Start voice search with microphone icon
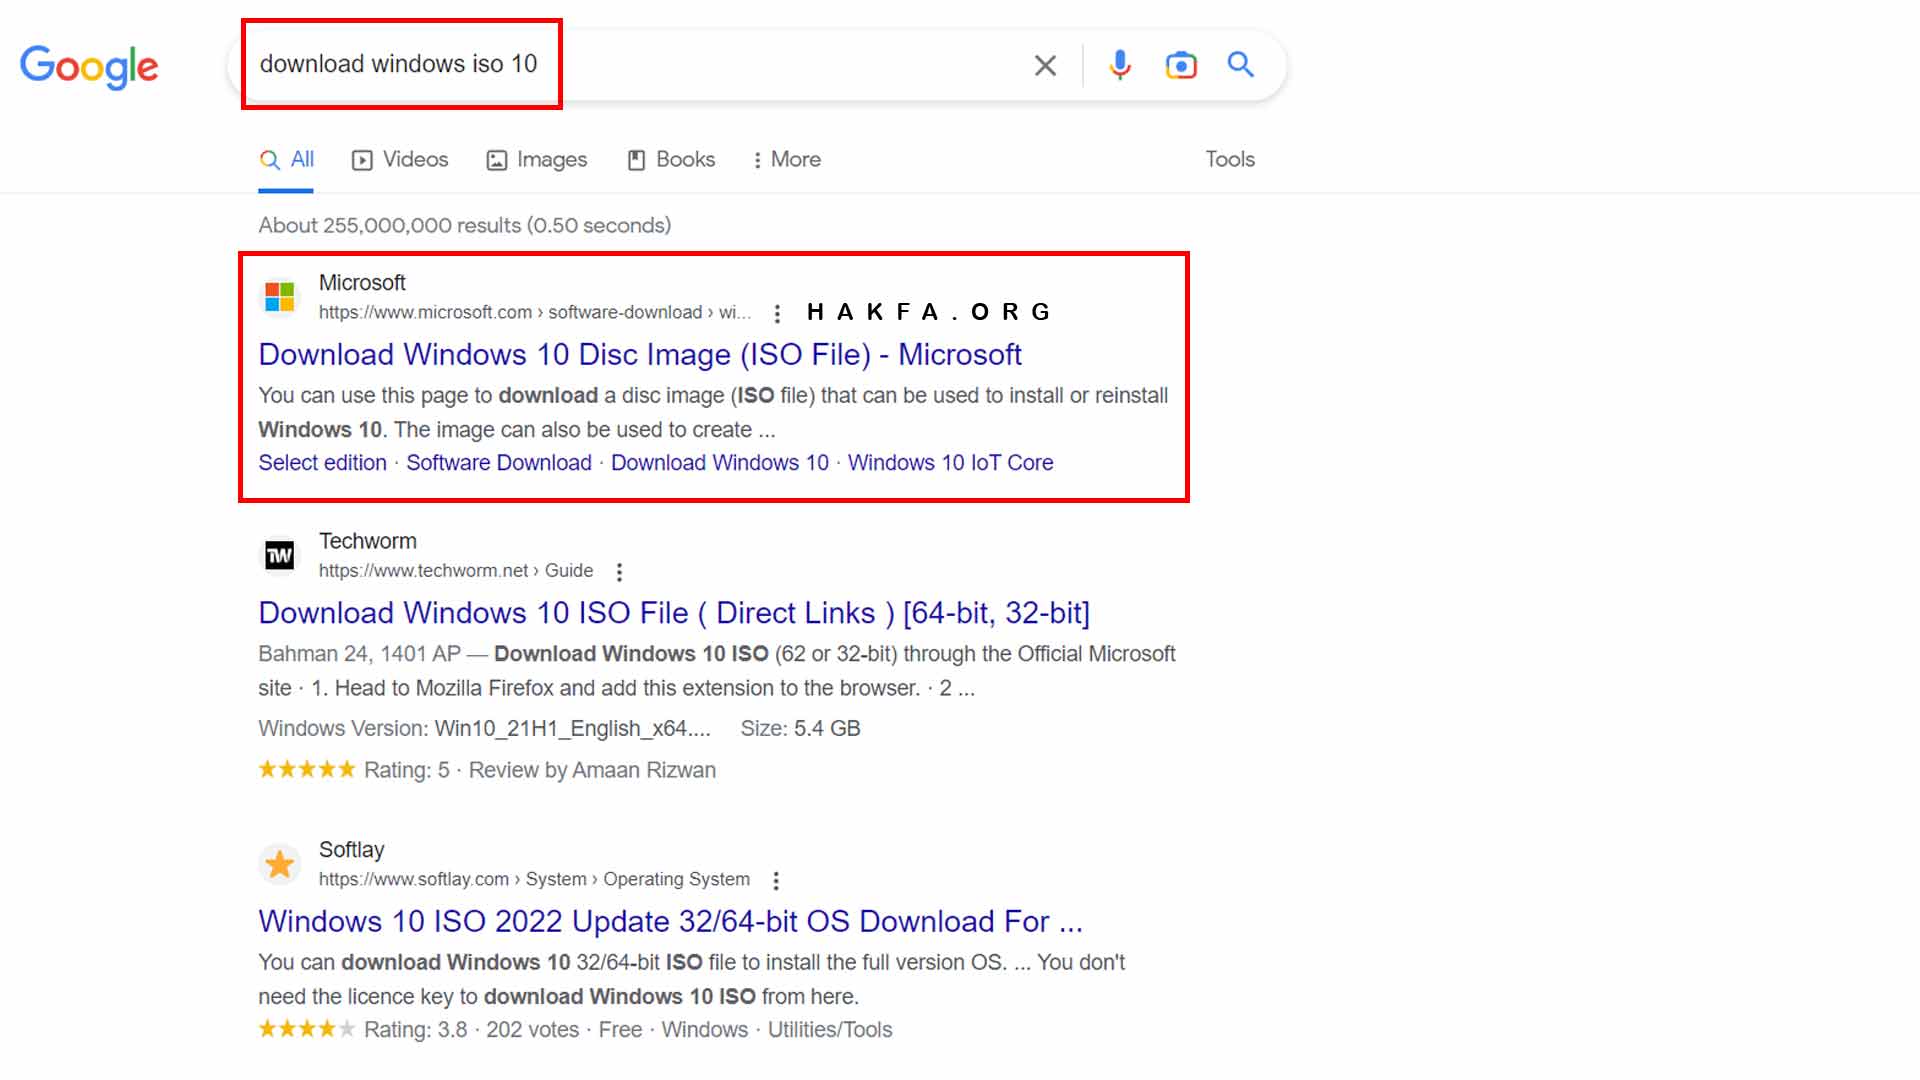Screen dimensions: 1920x1080 click(1120, 65)
